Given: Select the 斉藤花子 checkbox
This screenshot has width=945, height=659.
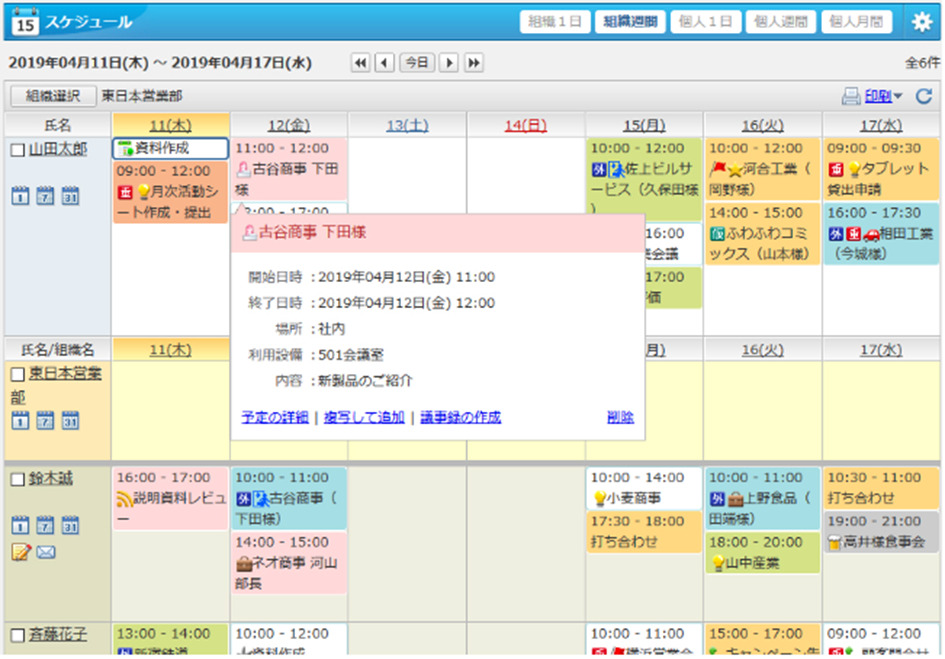Looking at the screenshot, I should [x=17, y=635].
